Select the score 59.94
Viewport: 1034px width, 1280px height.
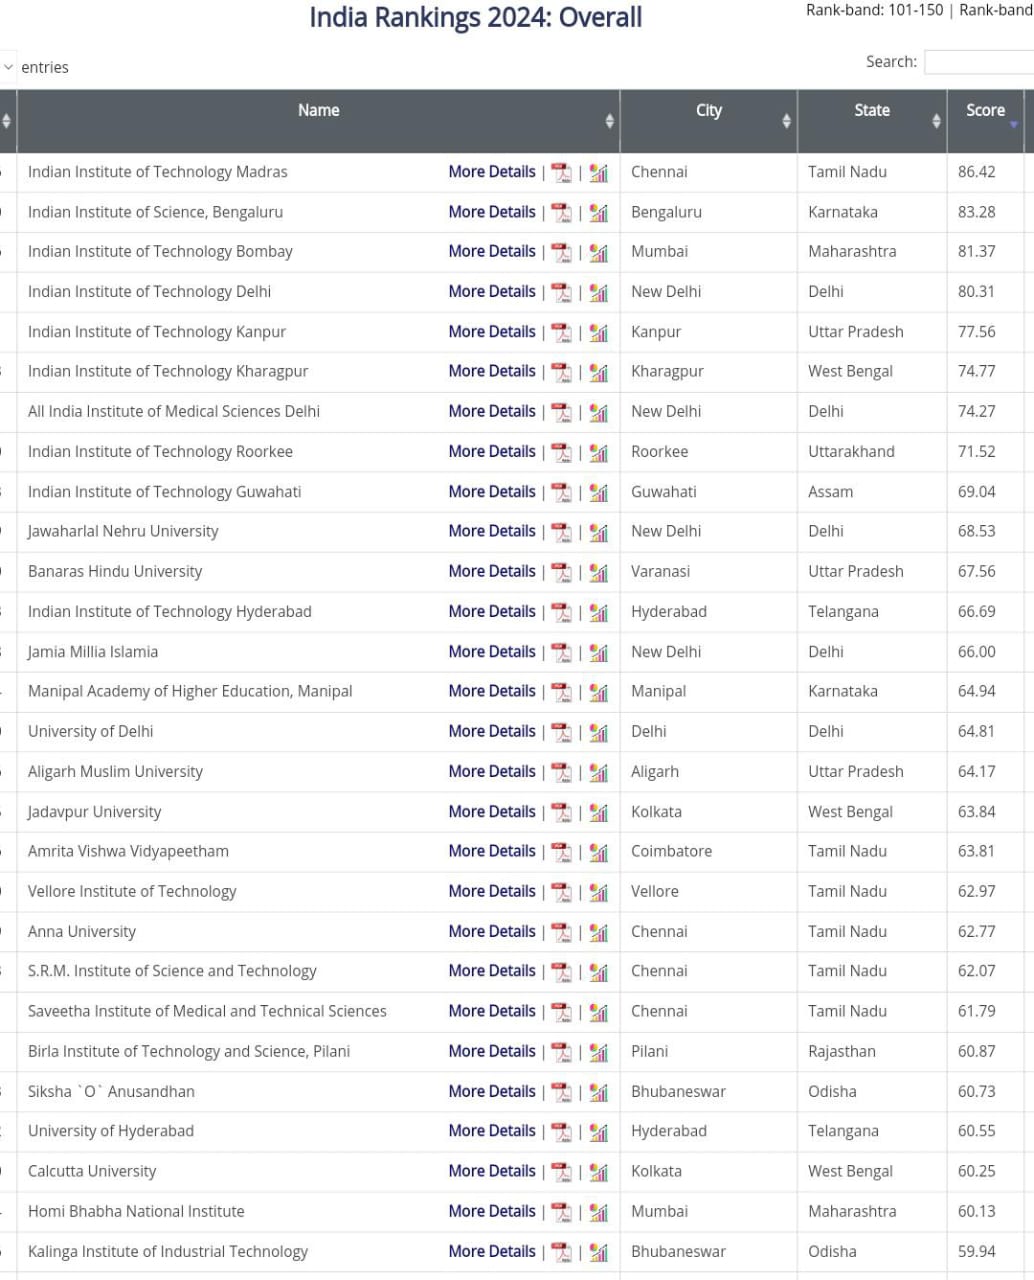click(x=976, y=1251)
